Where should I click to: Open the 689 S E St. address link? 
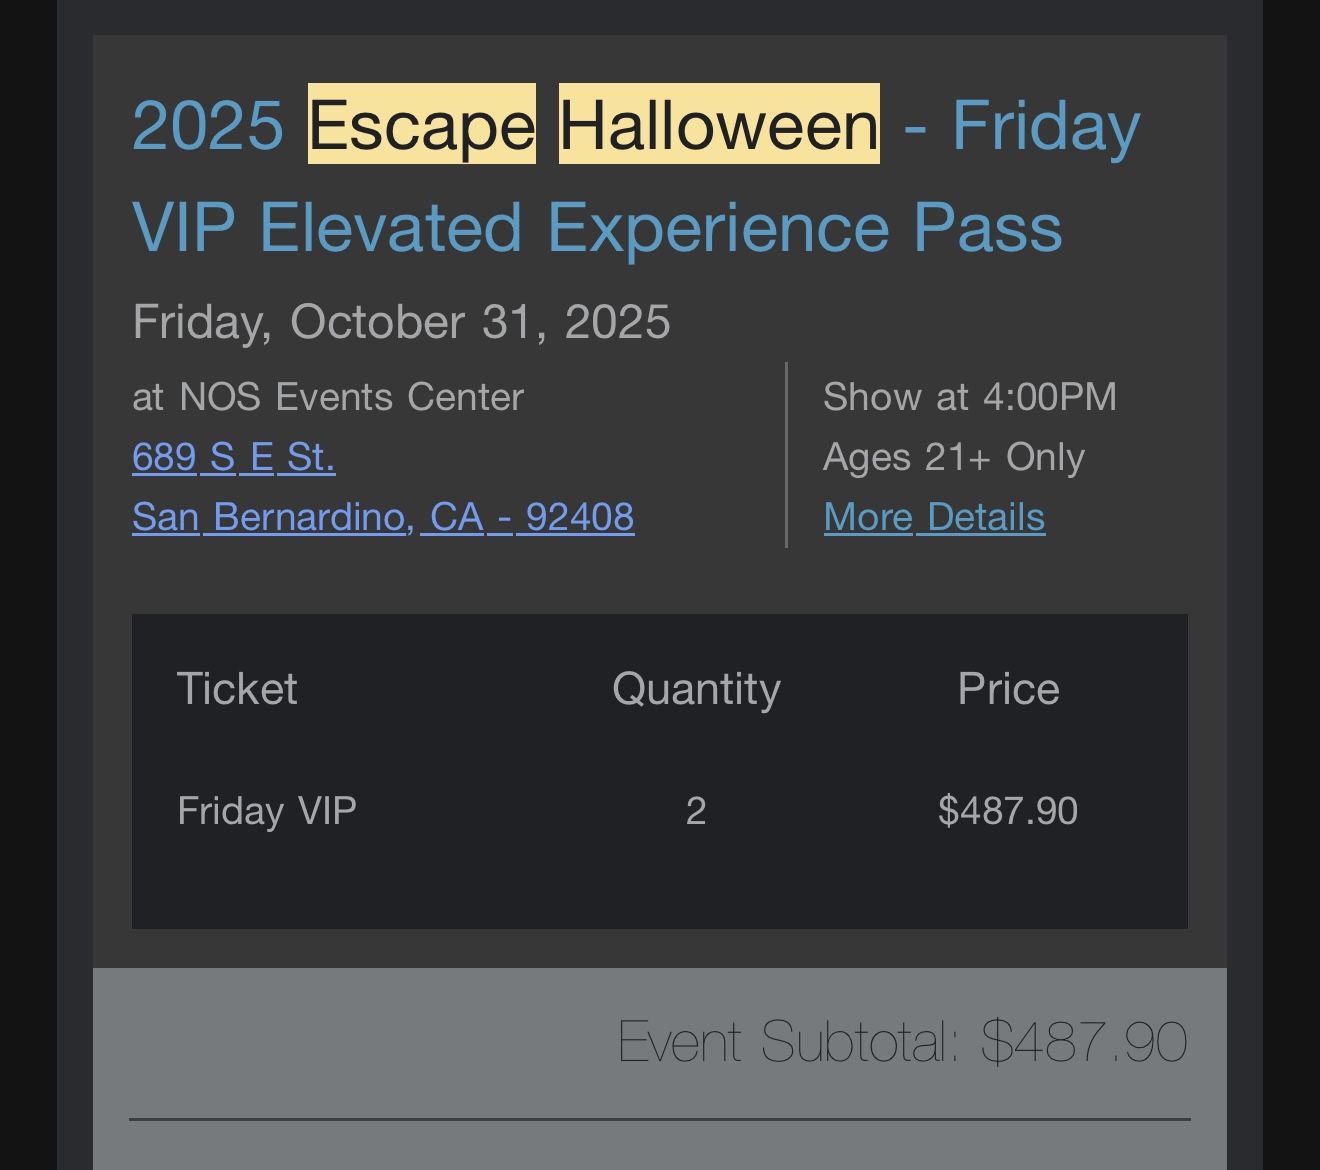click(x=234, y=458)
